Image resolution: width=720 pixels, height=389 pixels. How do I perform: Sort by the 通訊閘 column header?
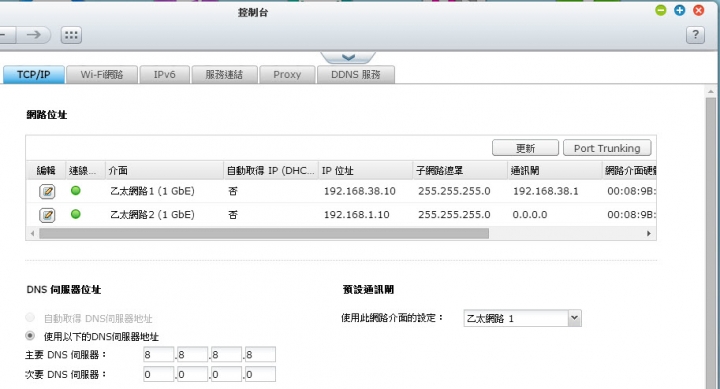tap(555, 170)
